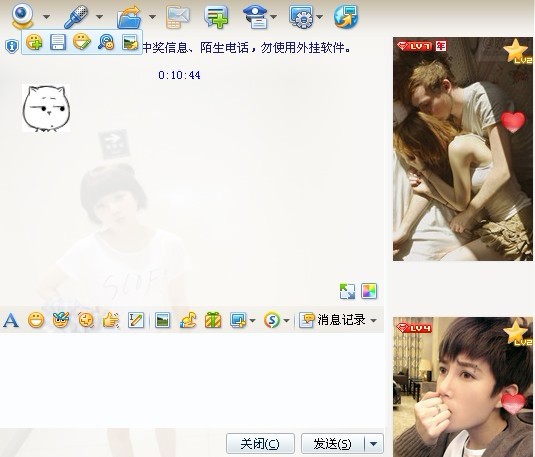
Task: Open the emoticon smiley picker
Action: 36,320
